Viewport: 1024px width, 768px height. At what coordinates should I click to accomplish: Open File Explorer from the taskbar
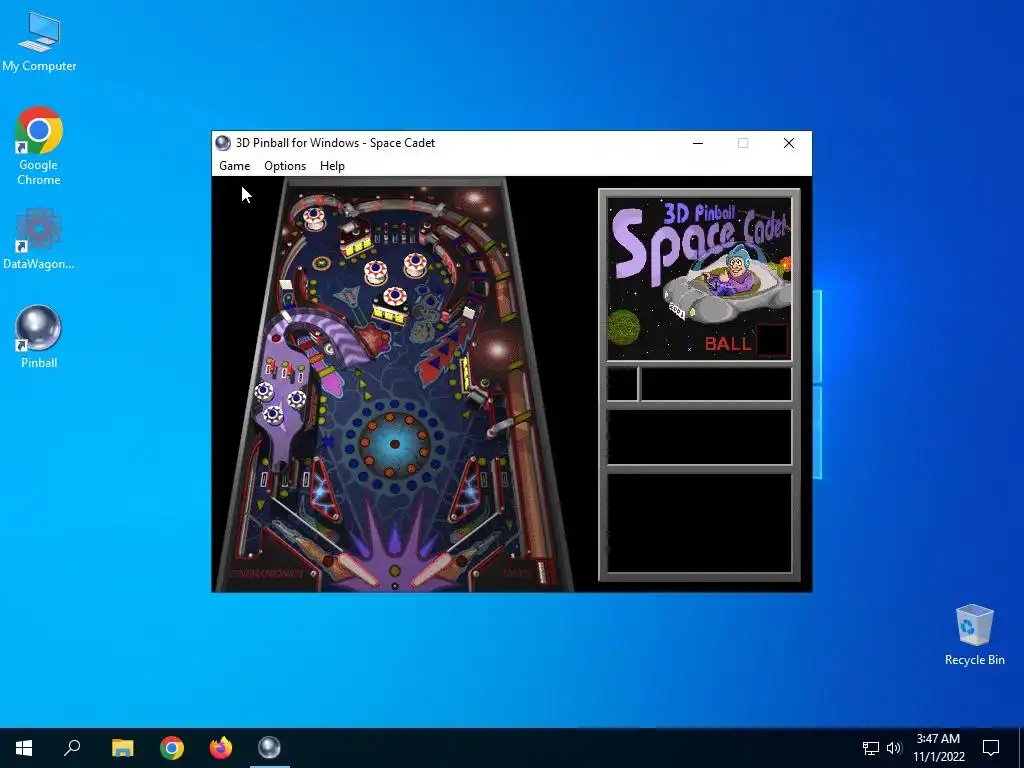pos(122,748)
